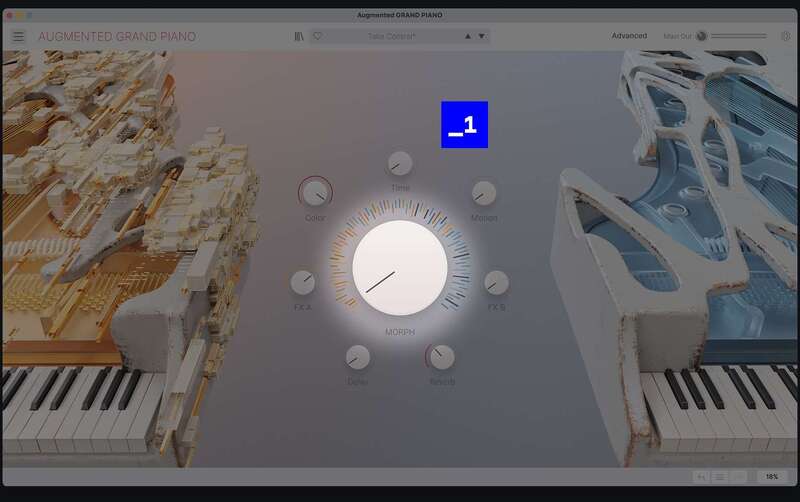Go to the next preset with down arrow

point(482,36)
